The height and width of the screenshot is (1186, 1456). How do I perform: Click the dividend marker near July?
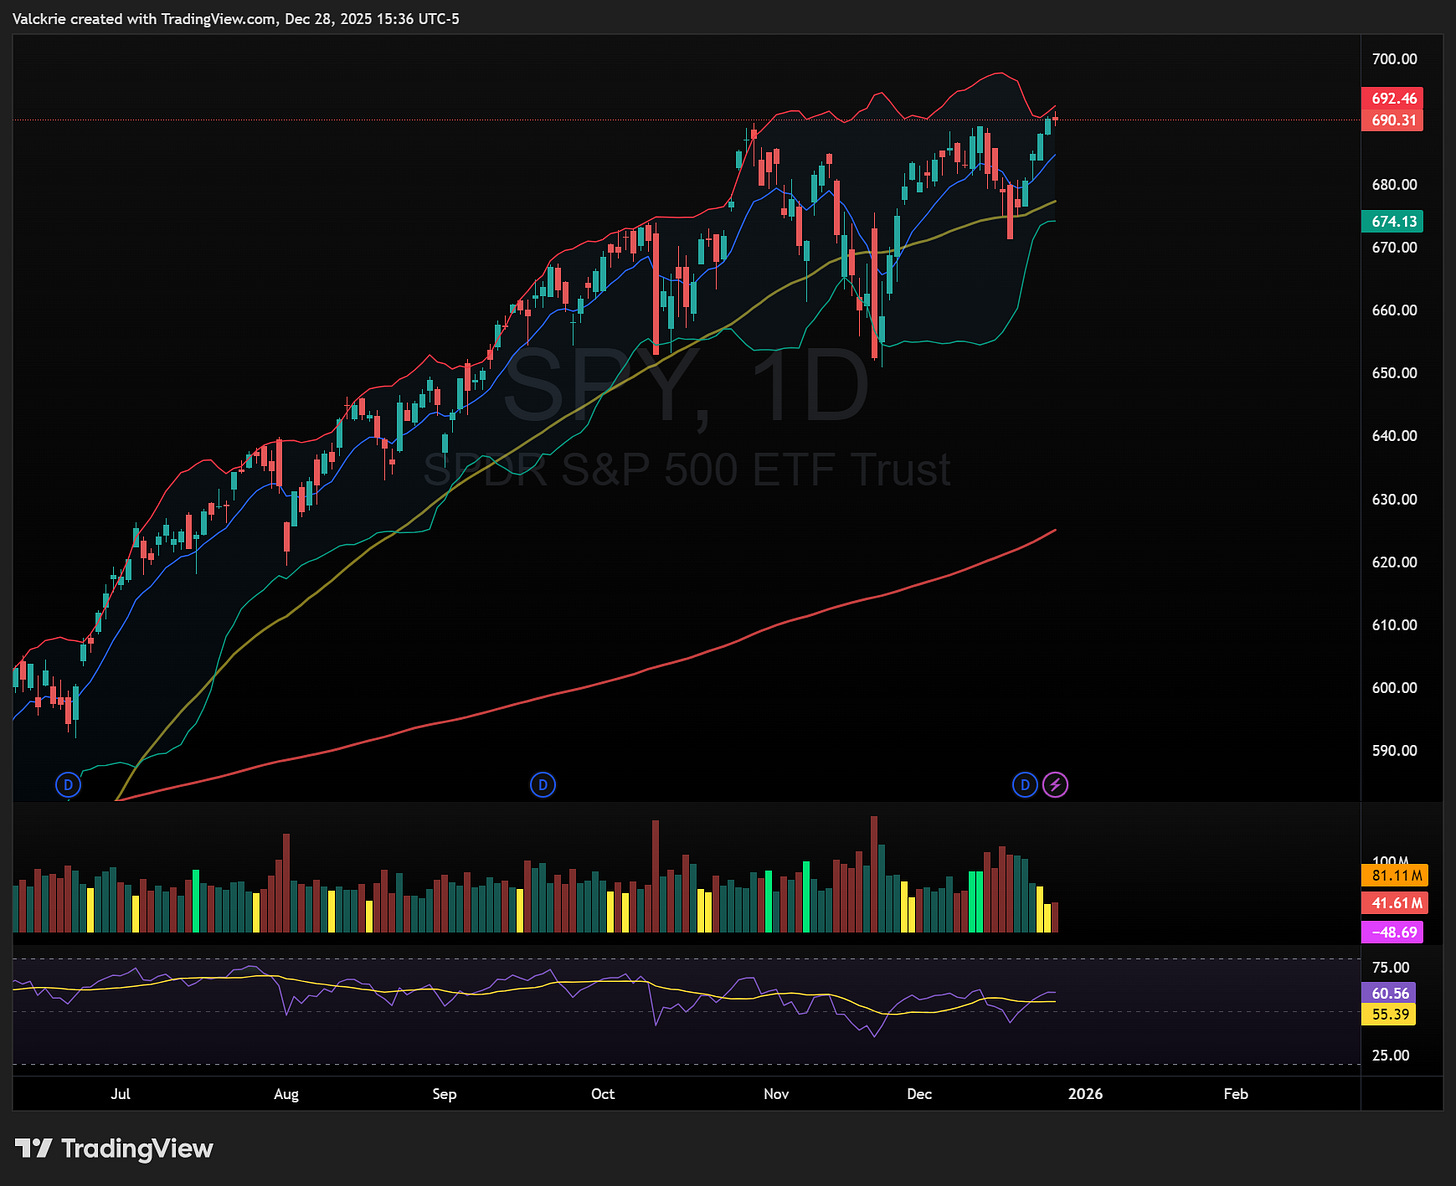pyautogui.click(x=67, y=785)
